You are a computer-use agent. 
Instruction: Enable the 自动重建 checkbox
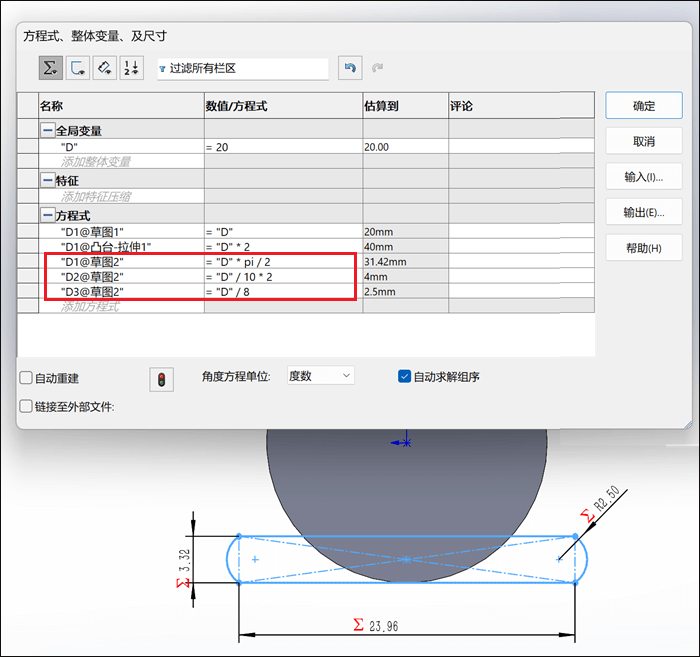tap(26, 378)
